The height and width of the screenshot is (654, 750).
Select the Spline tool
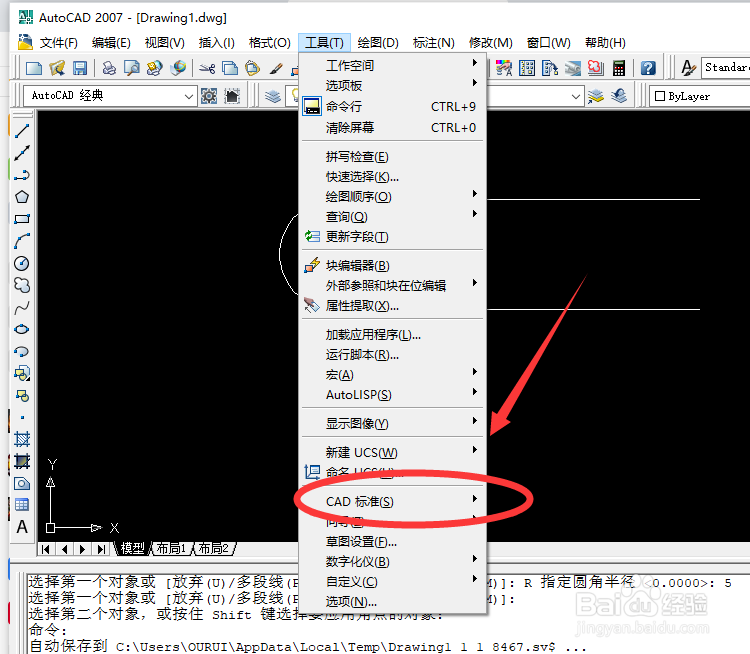click(x=22, y=308)
